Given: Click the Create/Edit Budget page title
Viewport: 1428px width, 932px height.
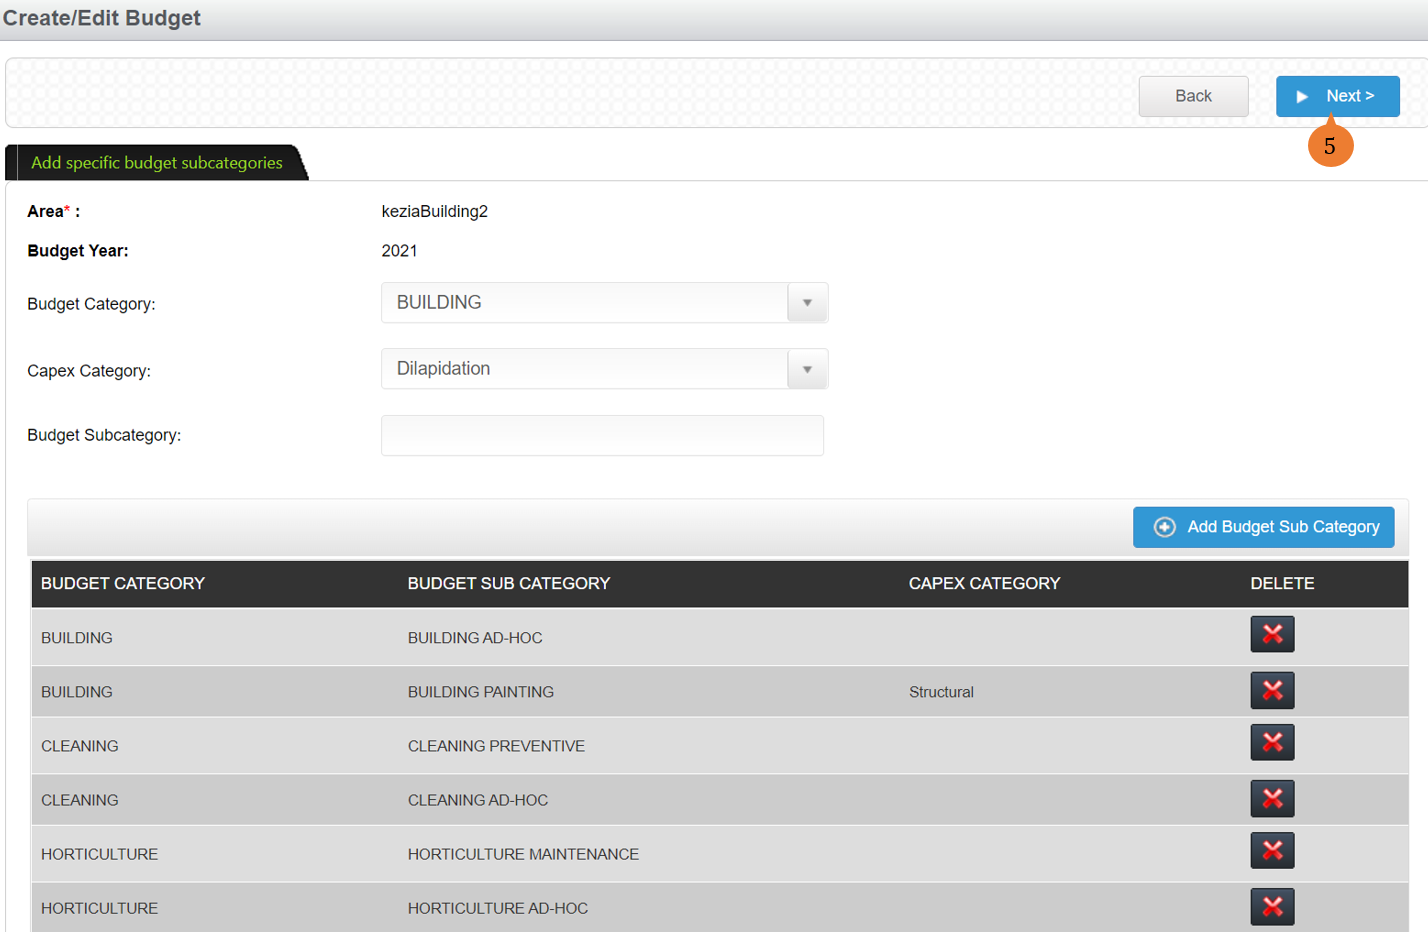Looking at the screenshot, I should (102, 18).
